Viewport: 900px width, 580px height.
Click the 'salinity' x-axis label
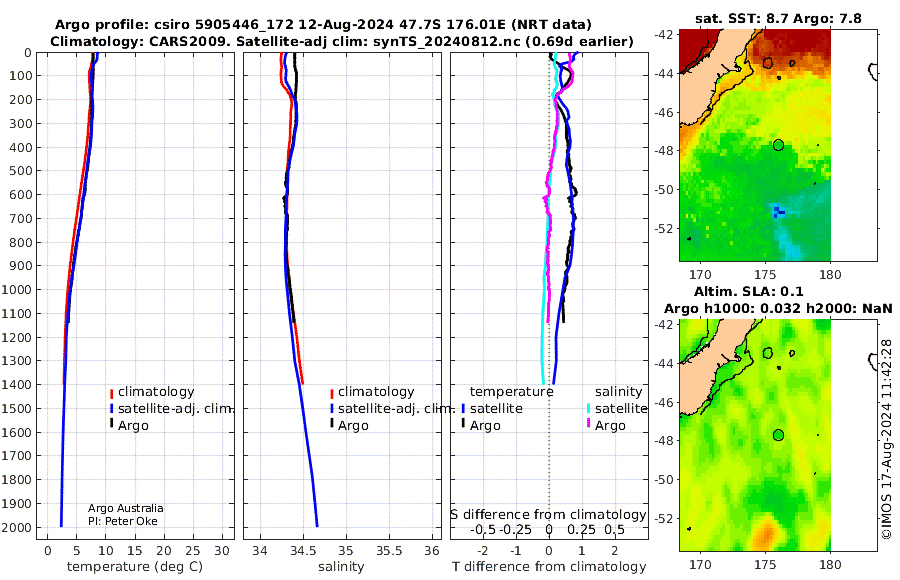[x=341, y=567]
